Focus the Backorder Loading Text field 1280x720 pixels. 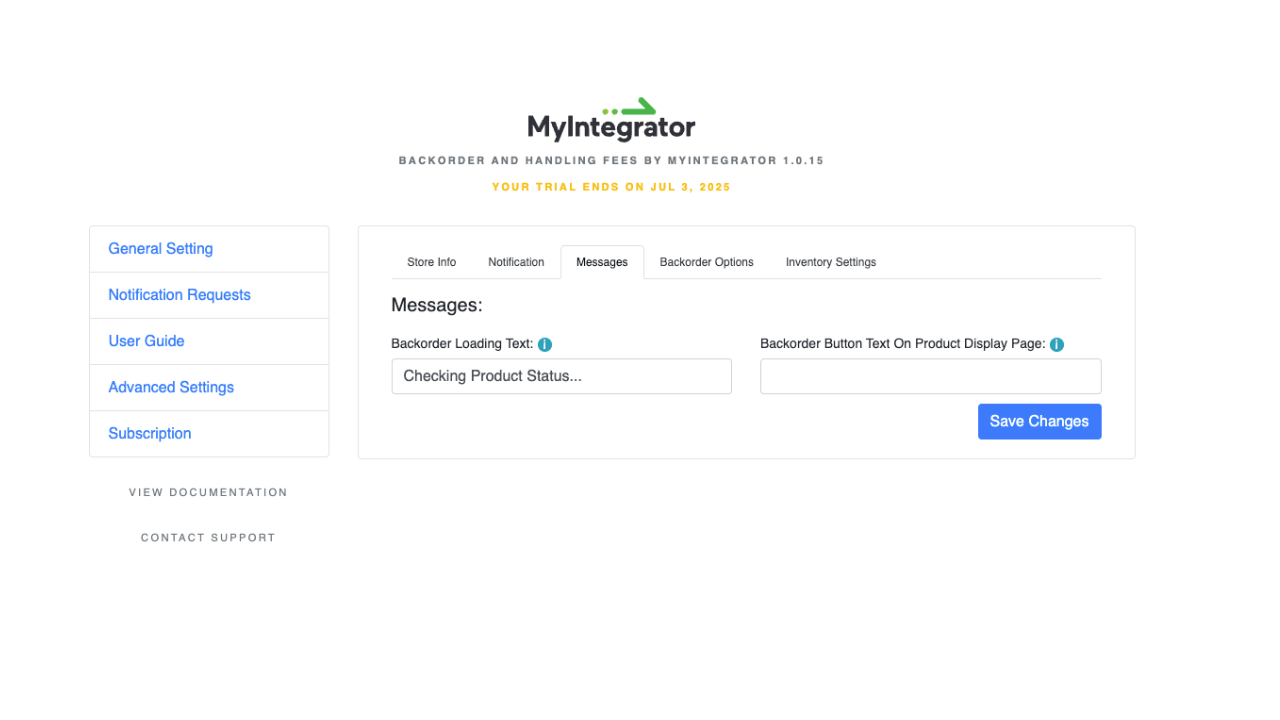[x=561, y=376]
